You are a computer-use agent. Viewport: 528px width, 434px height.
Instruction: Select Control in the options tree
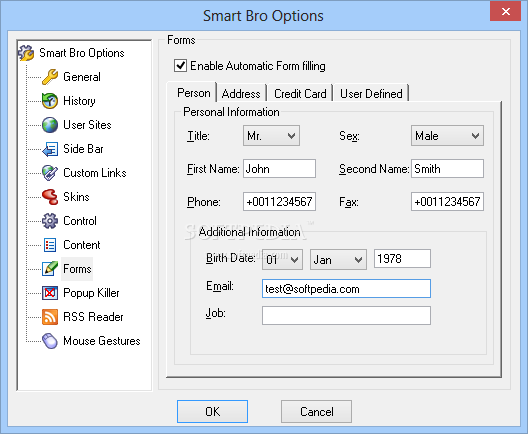pos(80,221)
